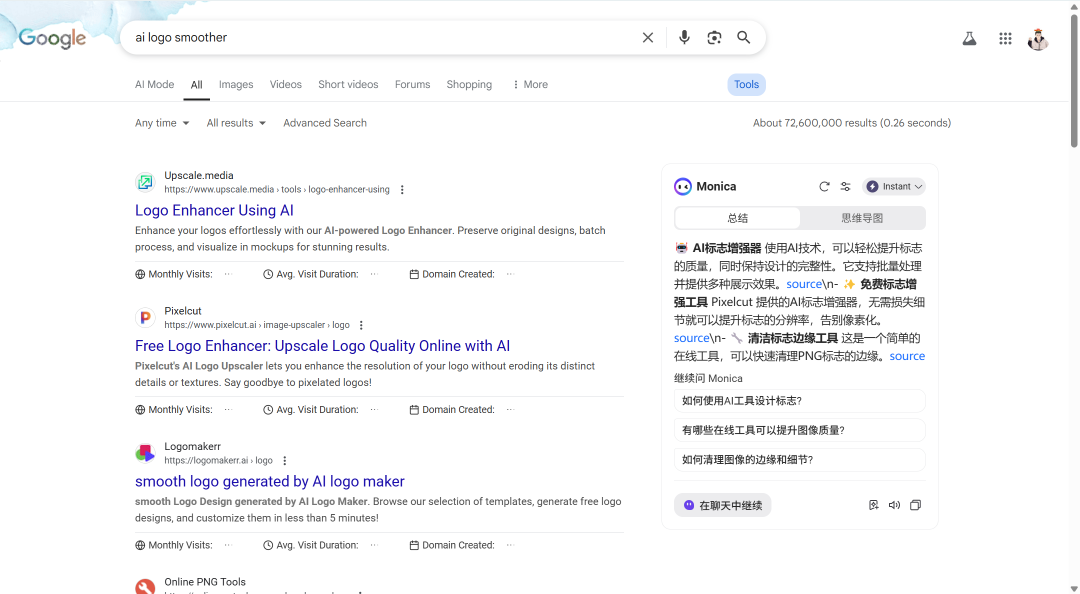1080x594 pixels.
Task: Open Free Logo Enhancer Pixelcut result
Action: click(322, 346)
